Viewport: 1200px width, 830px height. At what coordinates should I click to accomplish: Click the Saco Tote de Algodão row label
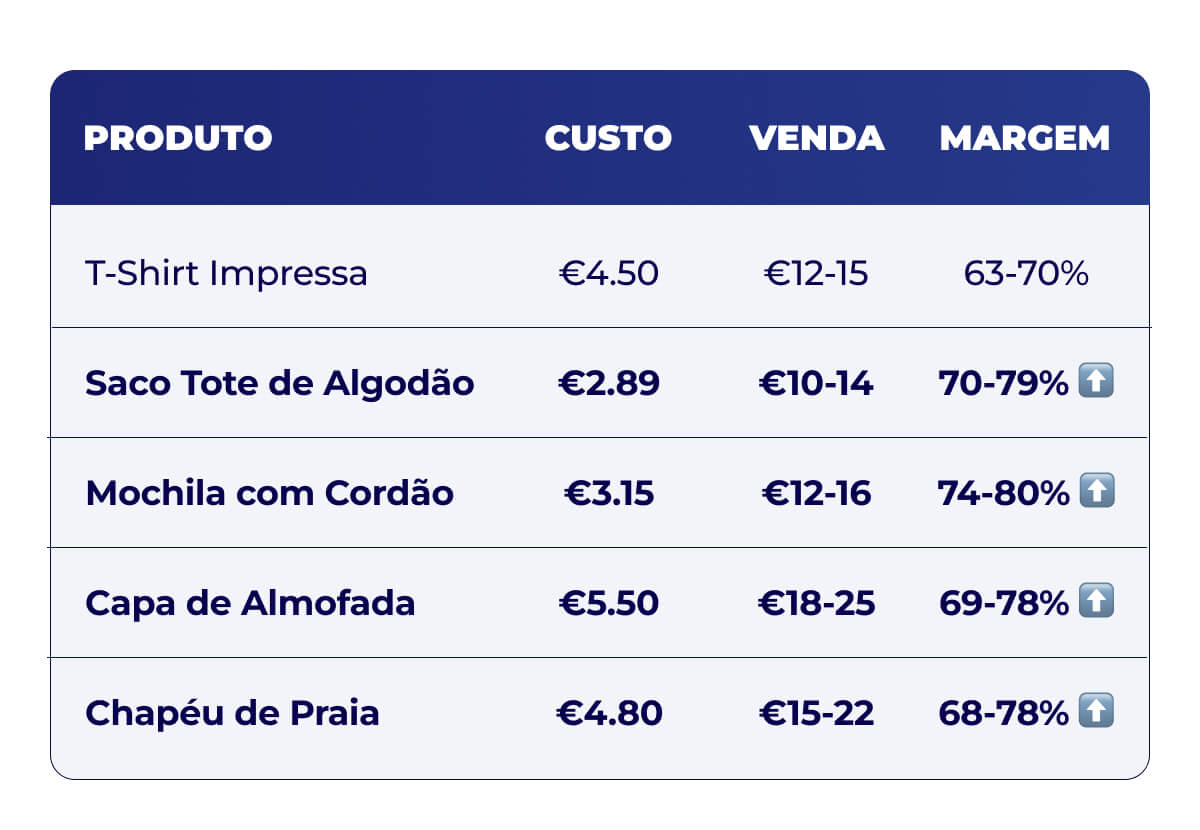point(280,383)
